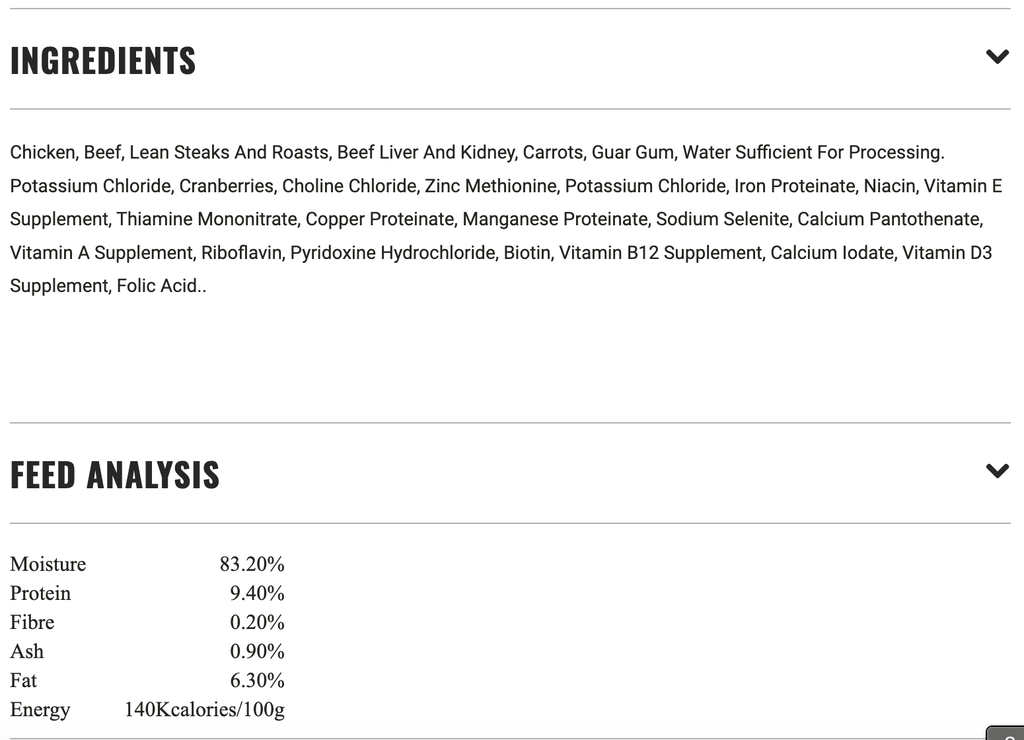1024x740 pixels.
Task: Click the 0.20% fibre value
Action: (x=257, y=622)
